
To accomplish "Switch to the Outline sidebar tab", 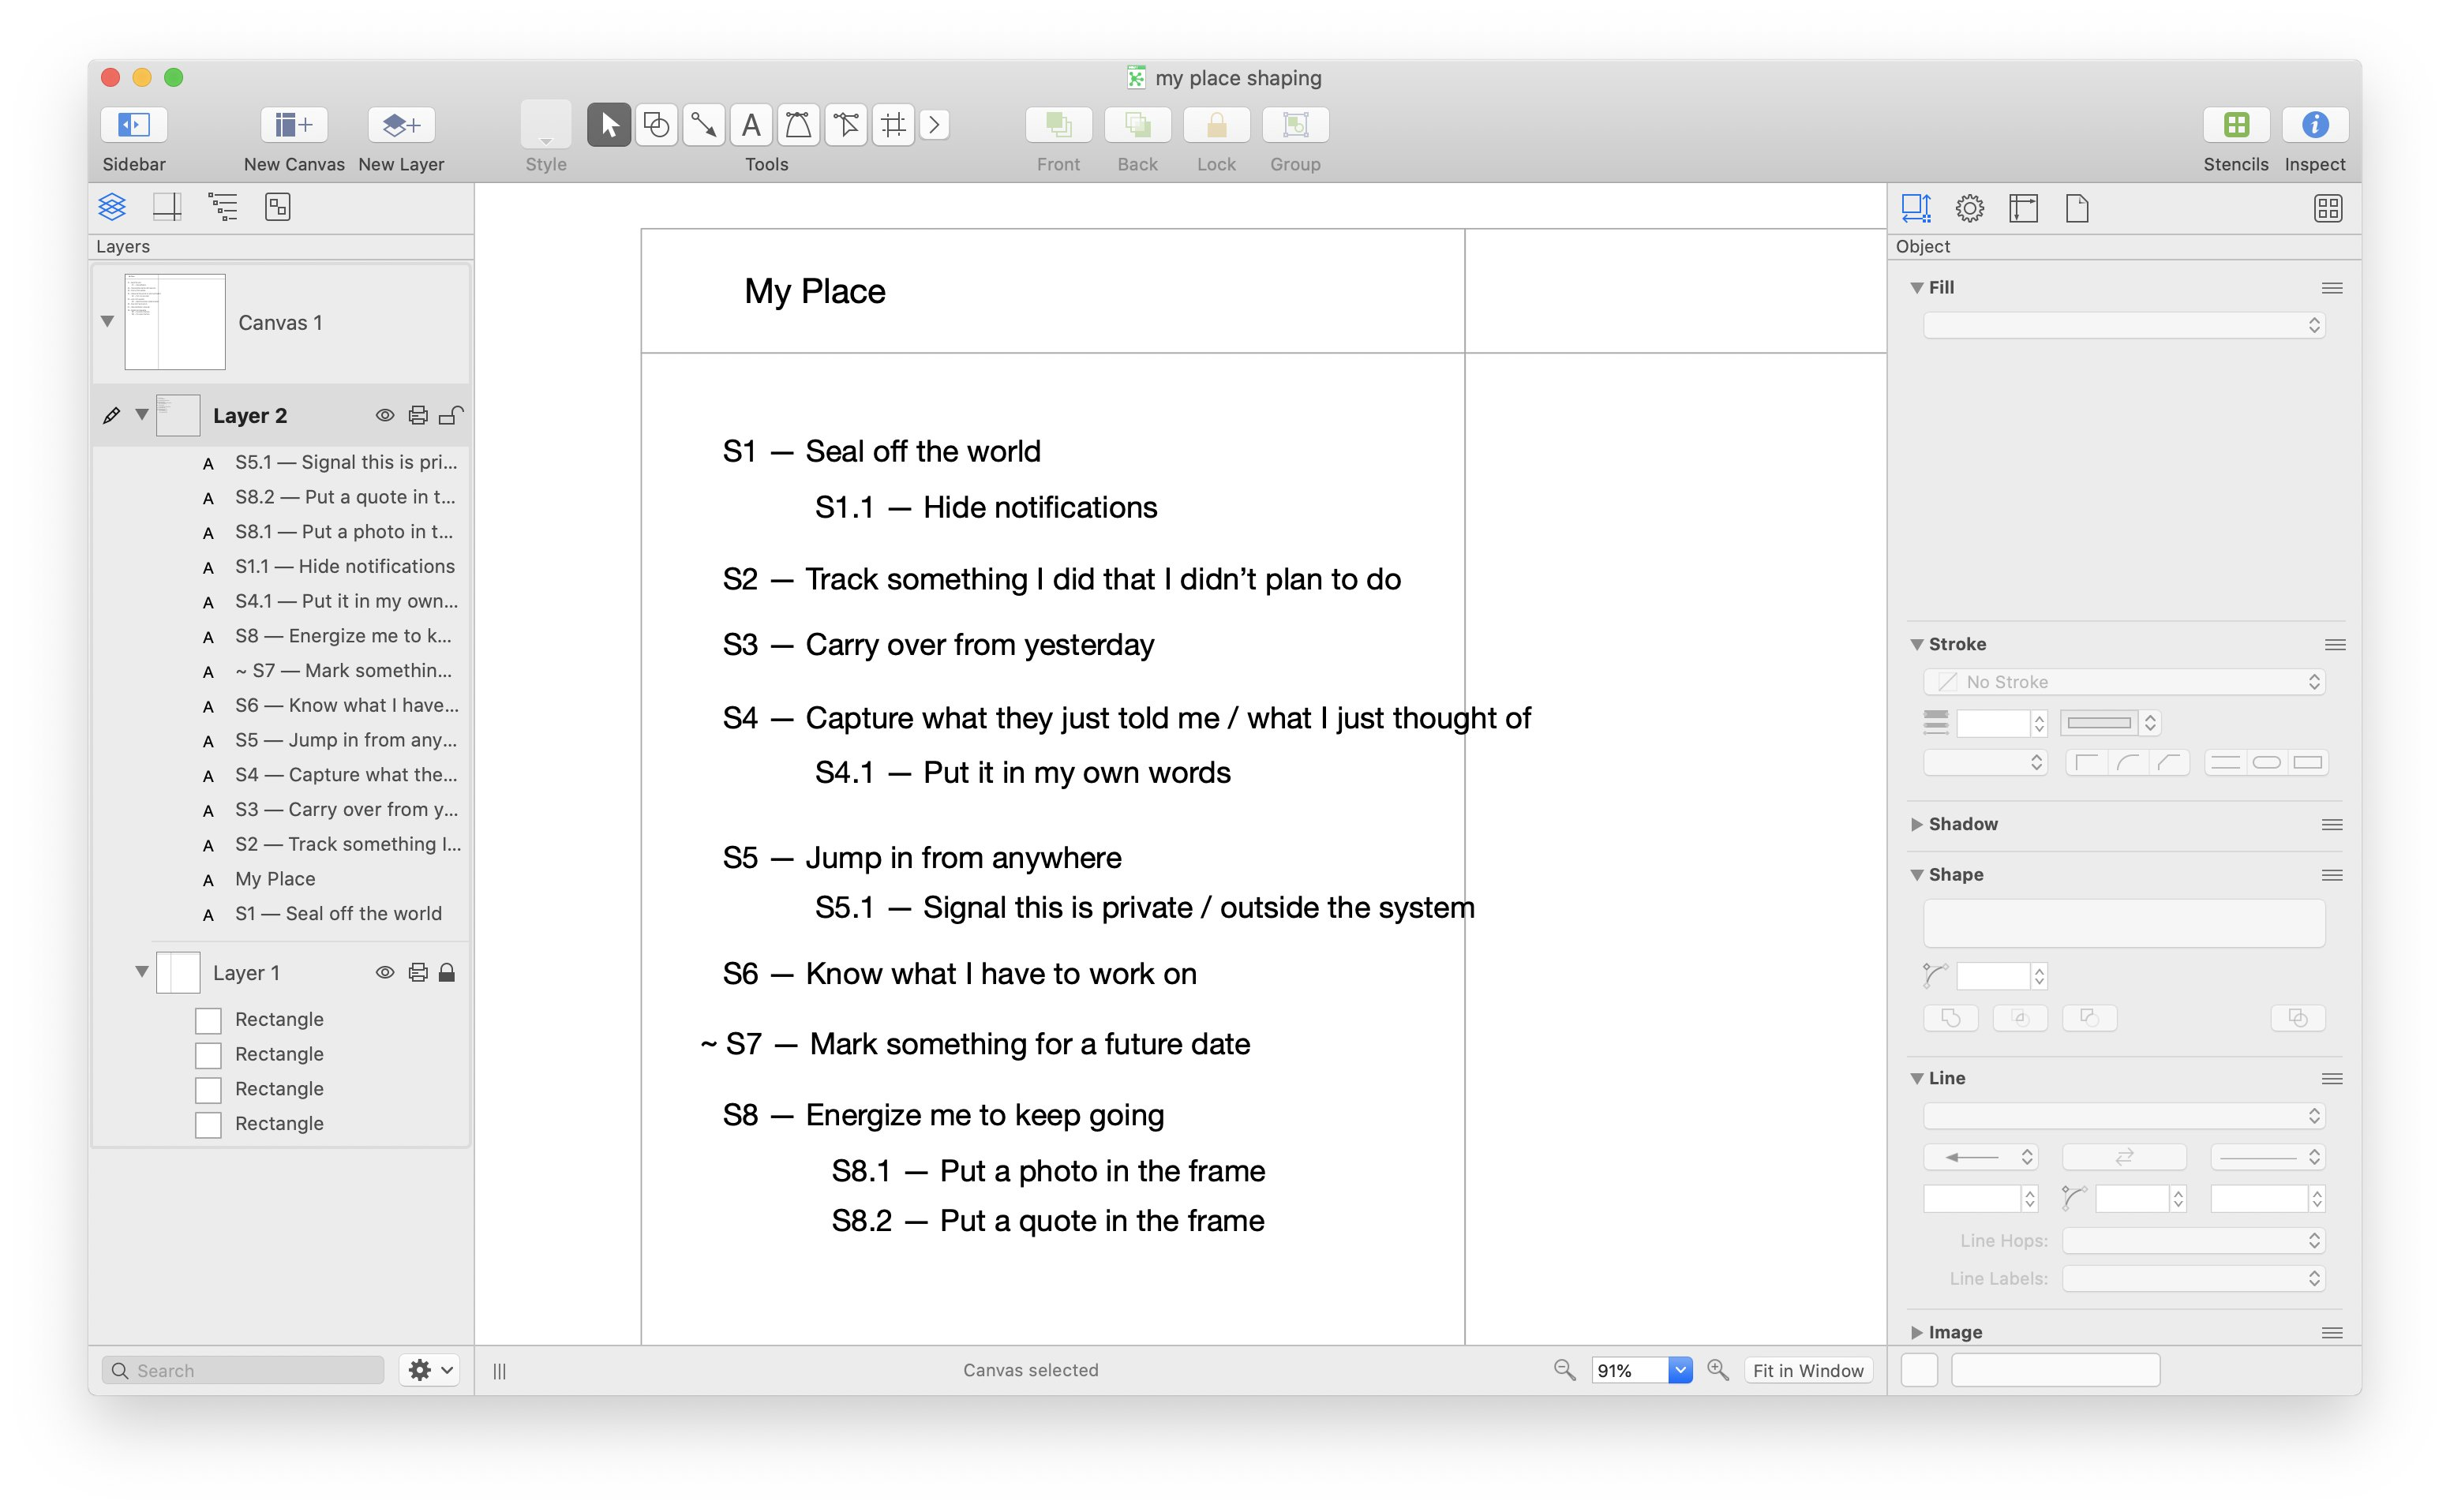I will [x=222, y=207].
